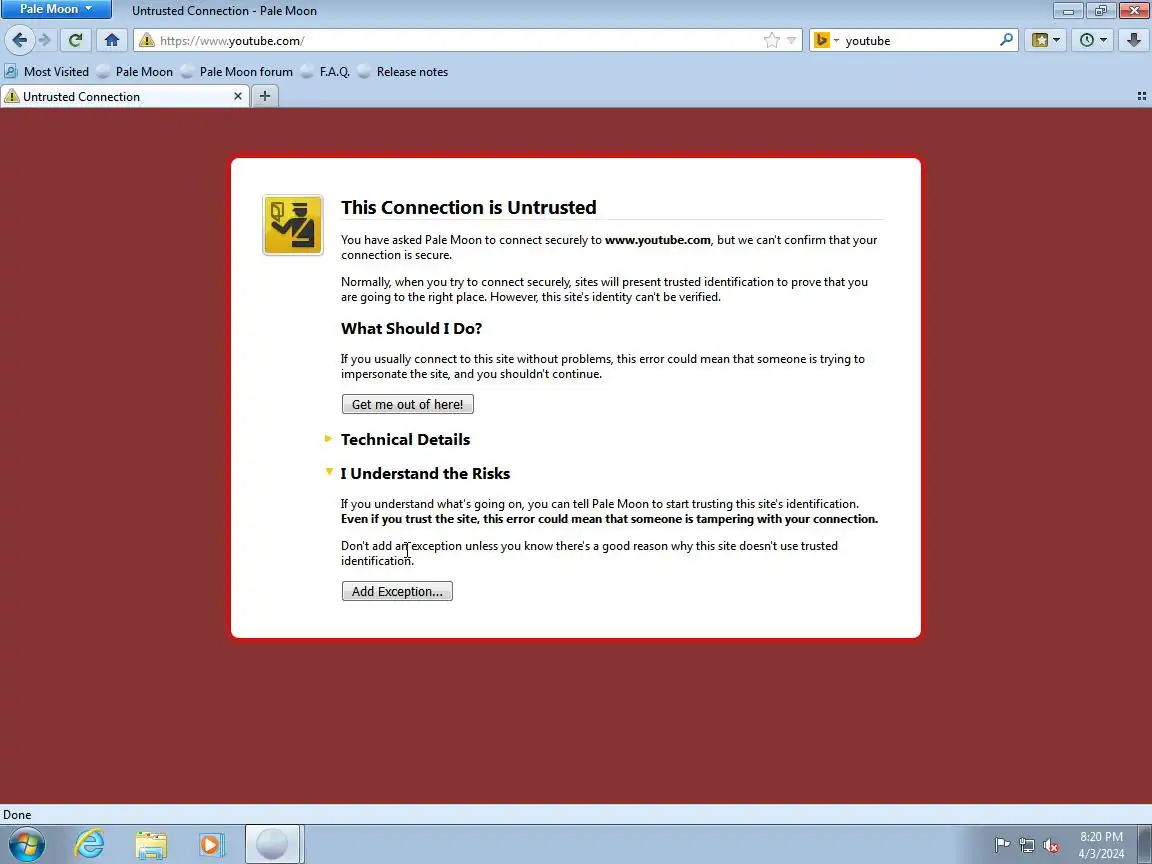Expand the Technical Details section
This screenshot has height=864, width=1152.
(x=406, y=439)
